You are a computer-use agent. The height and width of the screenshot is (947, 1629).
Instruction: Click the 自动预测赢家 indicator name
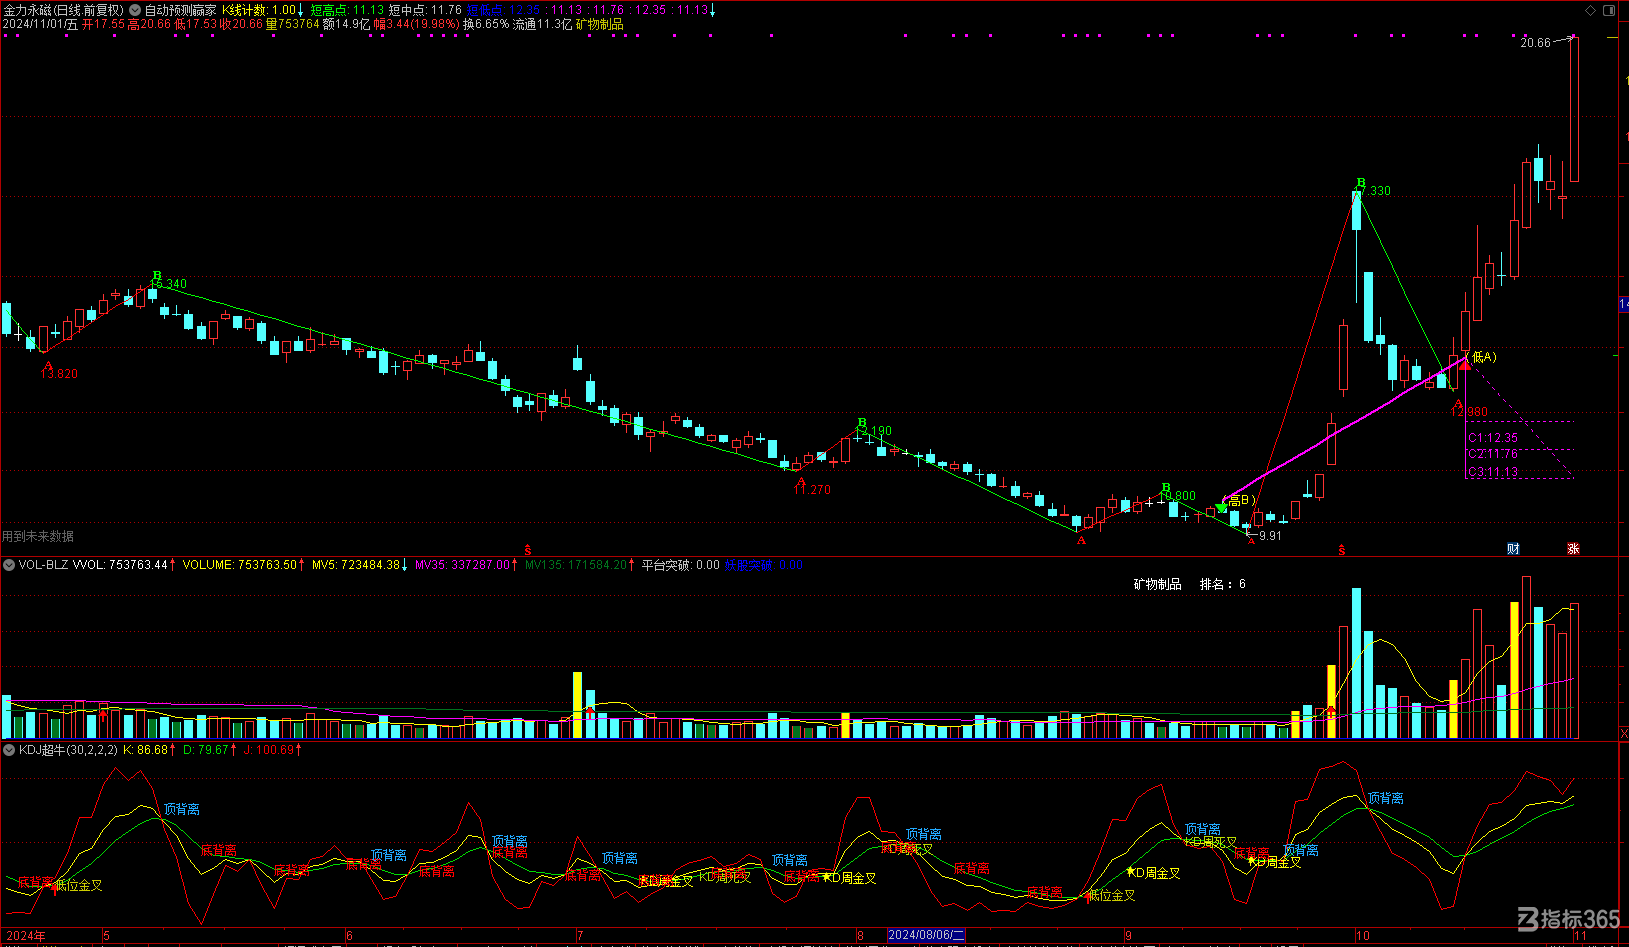(x=180, y=10)
